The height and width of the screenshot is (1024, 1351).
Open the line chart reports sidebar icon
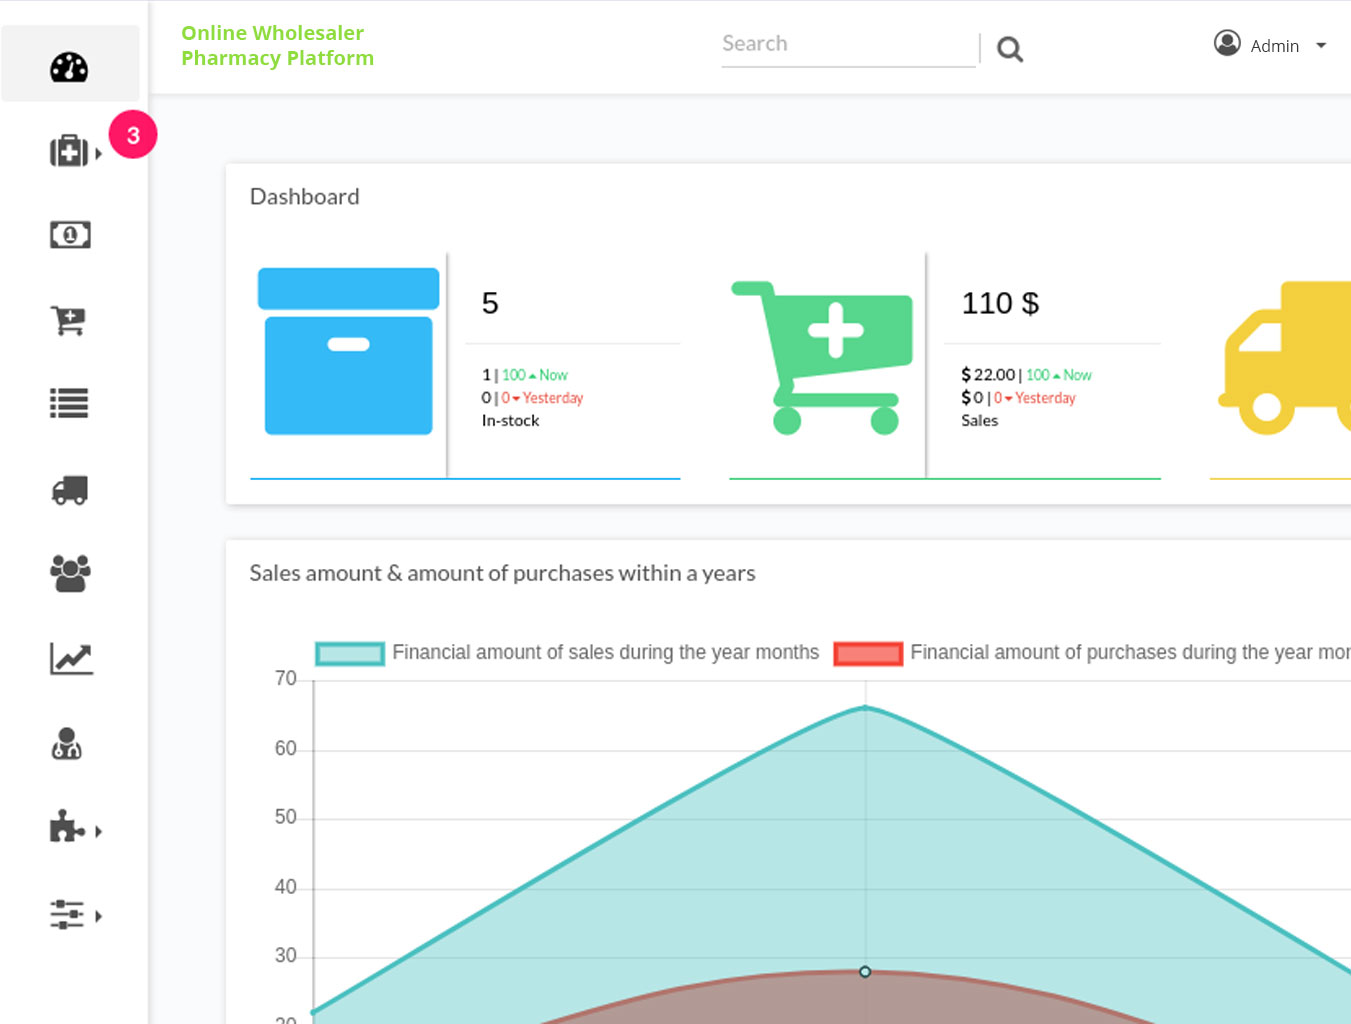[71, 659]
